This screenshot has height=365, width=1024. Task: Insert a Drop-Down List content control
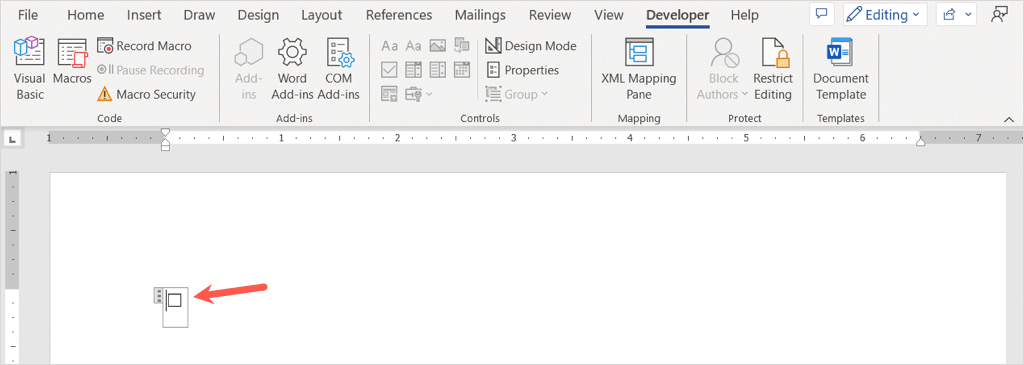coord(438,69)
